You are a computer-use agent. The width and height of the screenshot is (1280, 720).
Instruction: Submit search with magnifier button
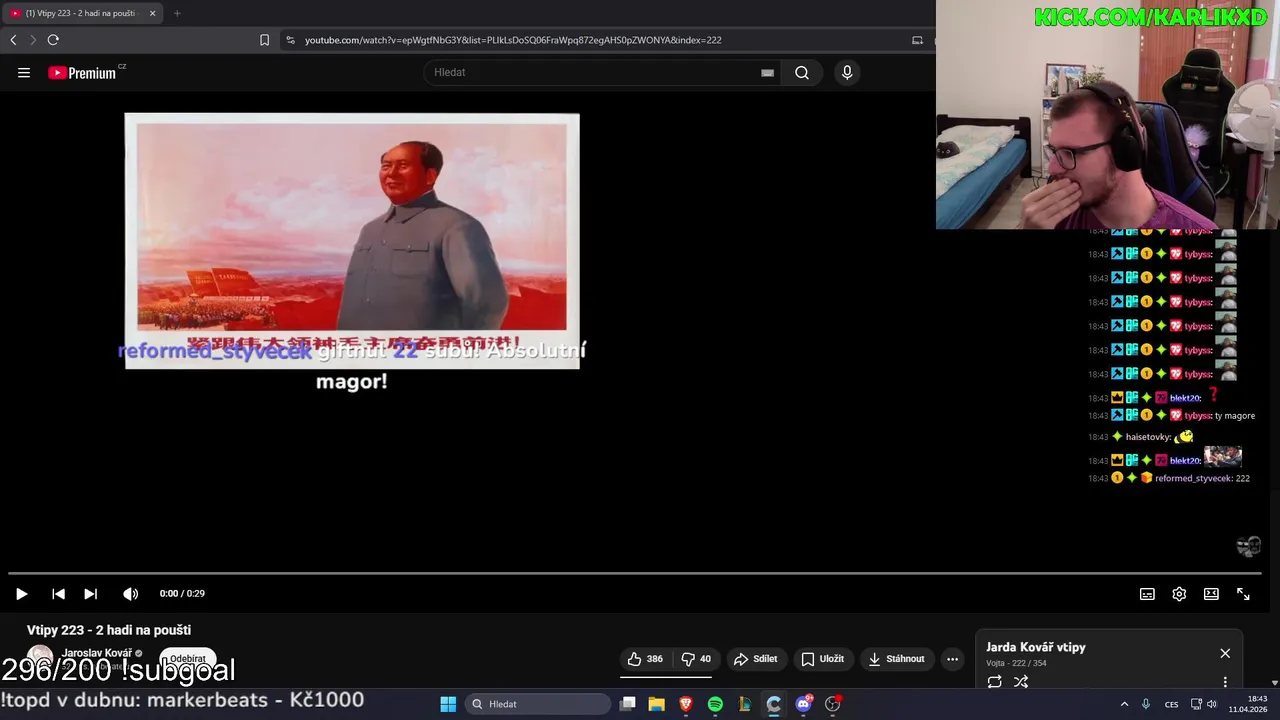[802, 72]
